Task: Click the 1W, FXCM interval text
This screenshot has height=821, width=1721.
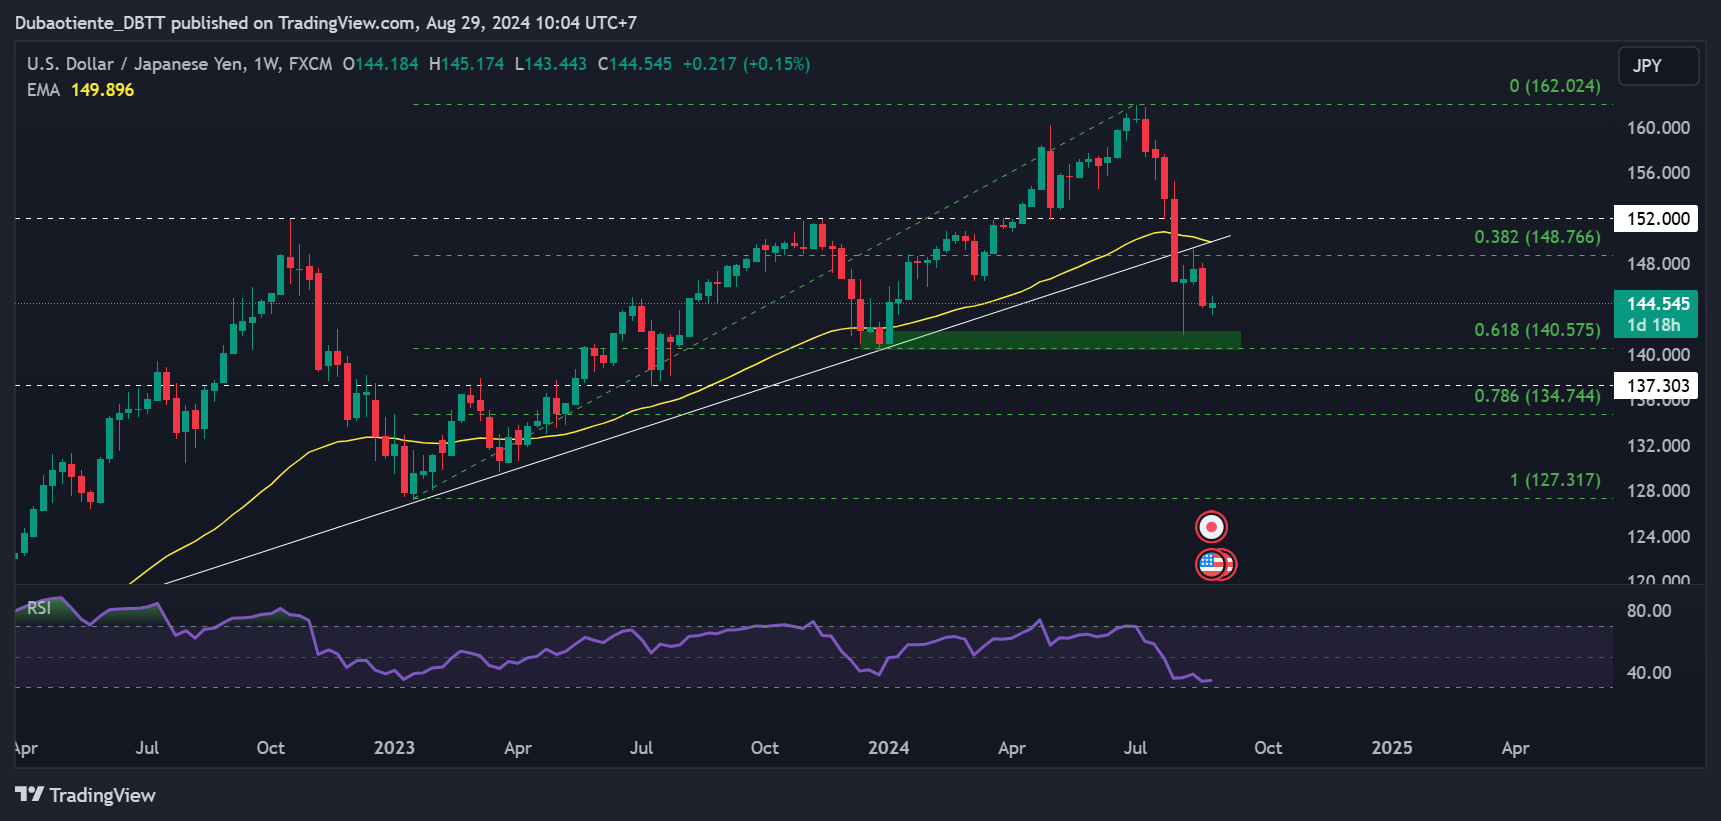Action: (293, 64)
